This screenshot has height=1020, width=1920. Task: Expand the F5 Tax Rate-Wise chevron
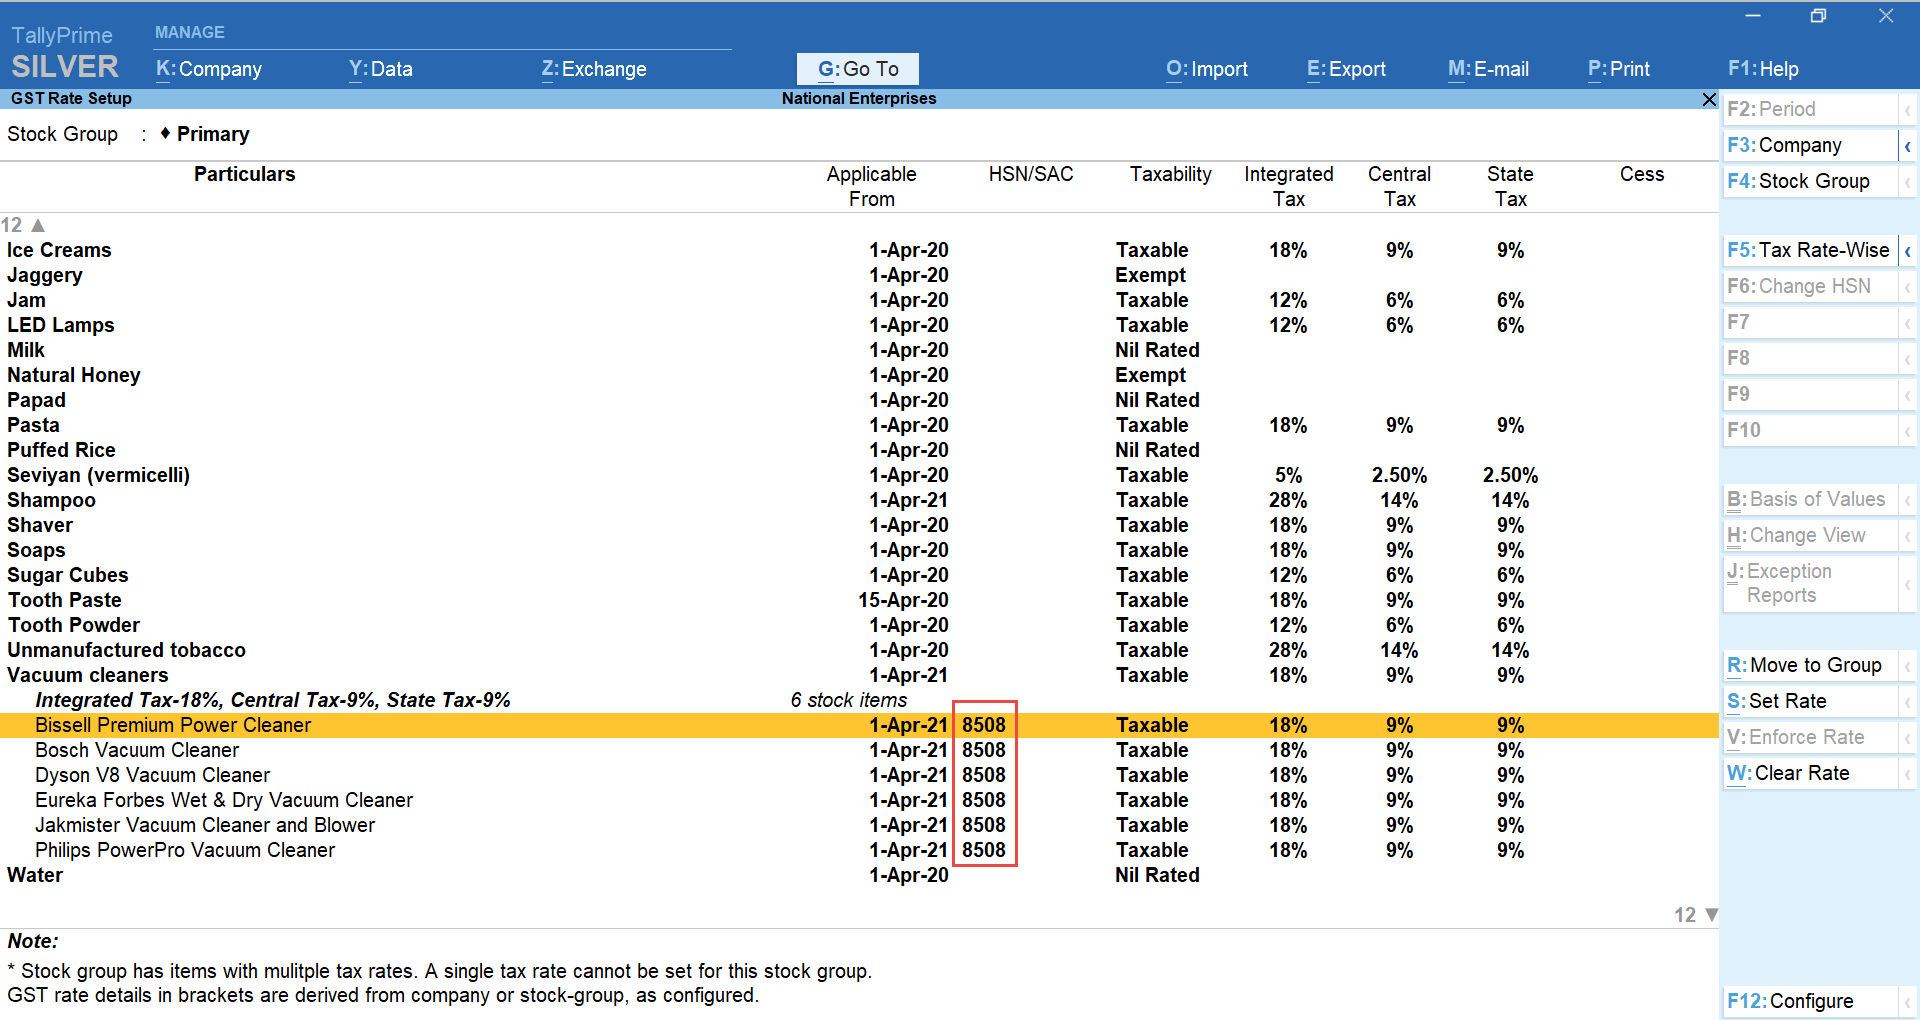coord(1908,251)
